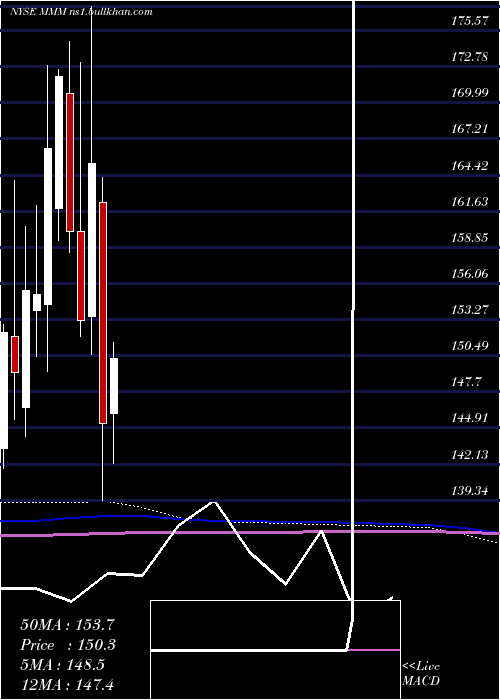
Task: Click the 5MA : 148.5 readout
Action: tap(62, 665)
